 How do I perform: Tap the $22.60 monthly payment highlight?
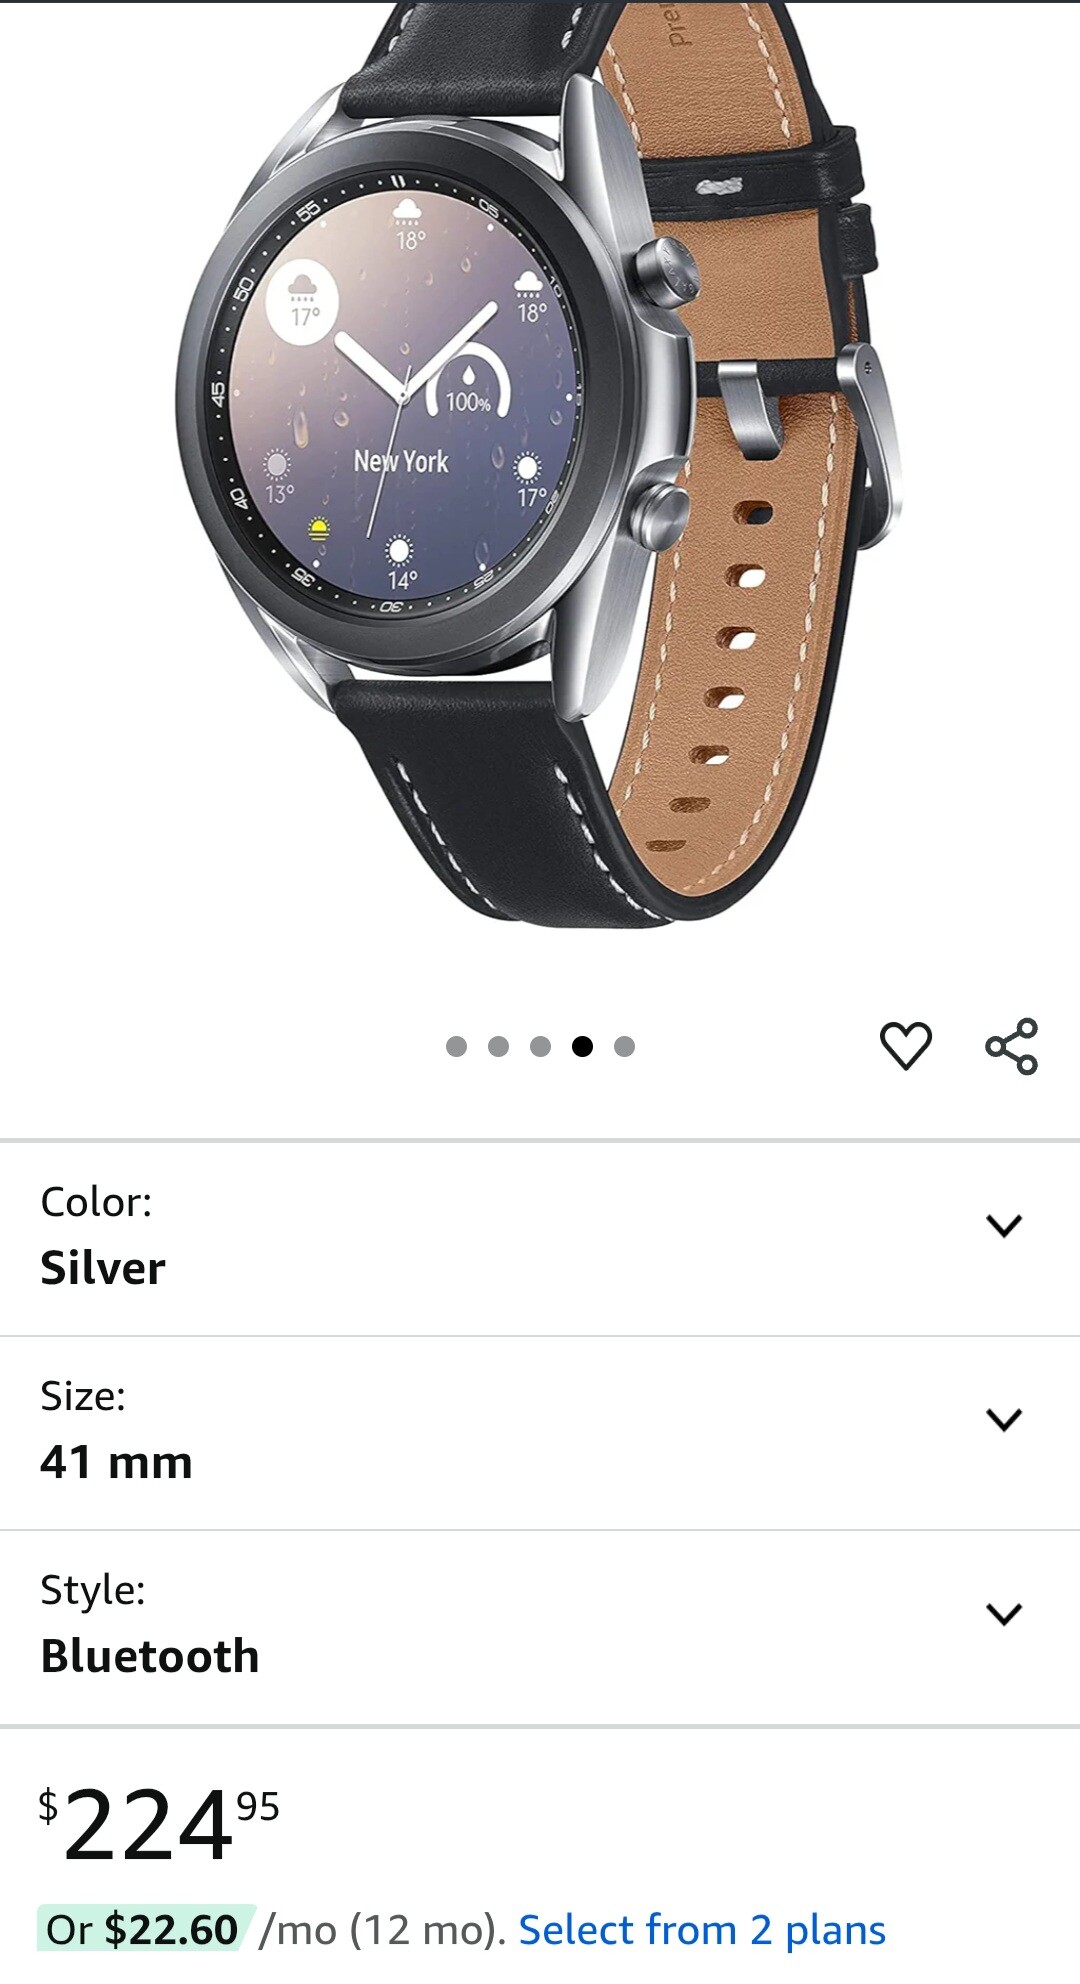(x=144, y=1930)
